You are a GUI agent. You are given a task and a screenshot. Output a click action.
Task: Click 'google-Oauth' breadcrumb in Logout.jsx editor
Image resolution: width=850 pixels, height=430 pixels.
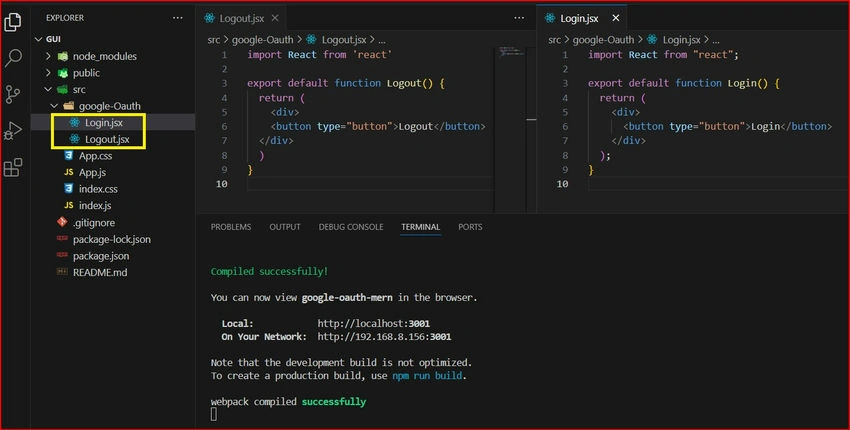pos(262,40)
